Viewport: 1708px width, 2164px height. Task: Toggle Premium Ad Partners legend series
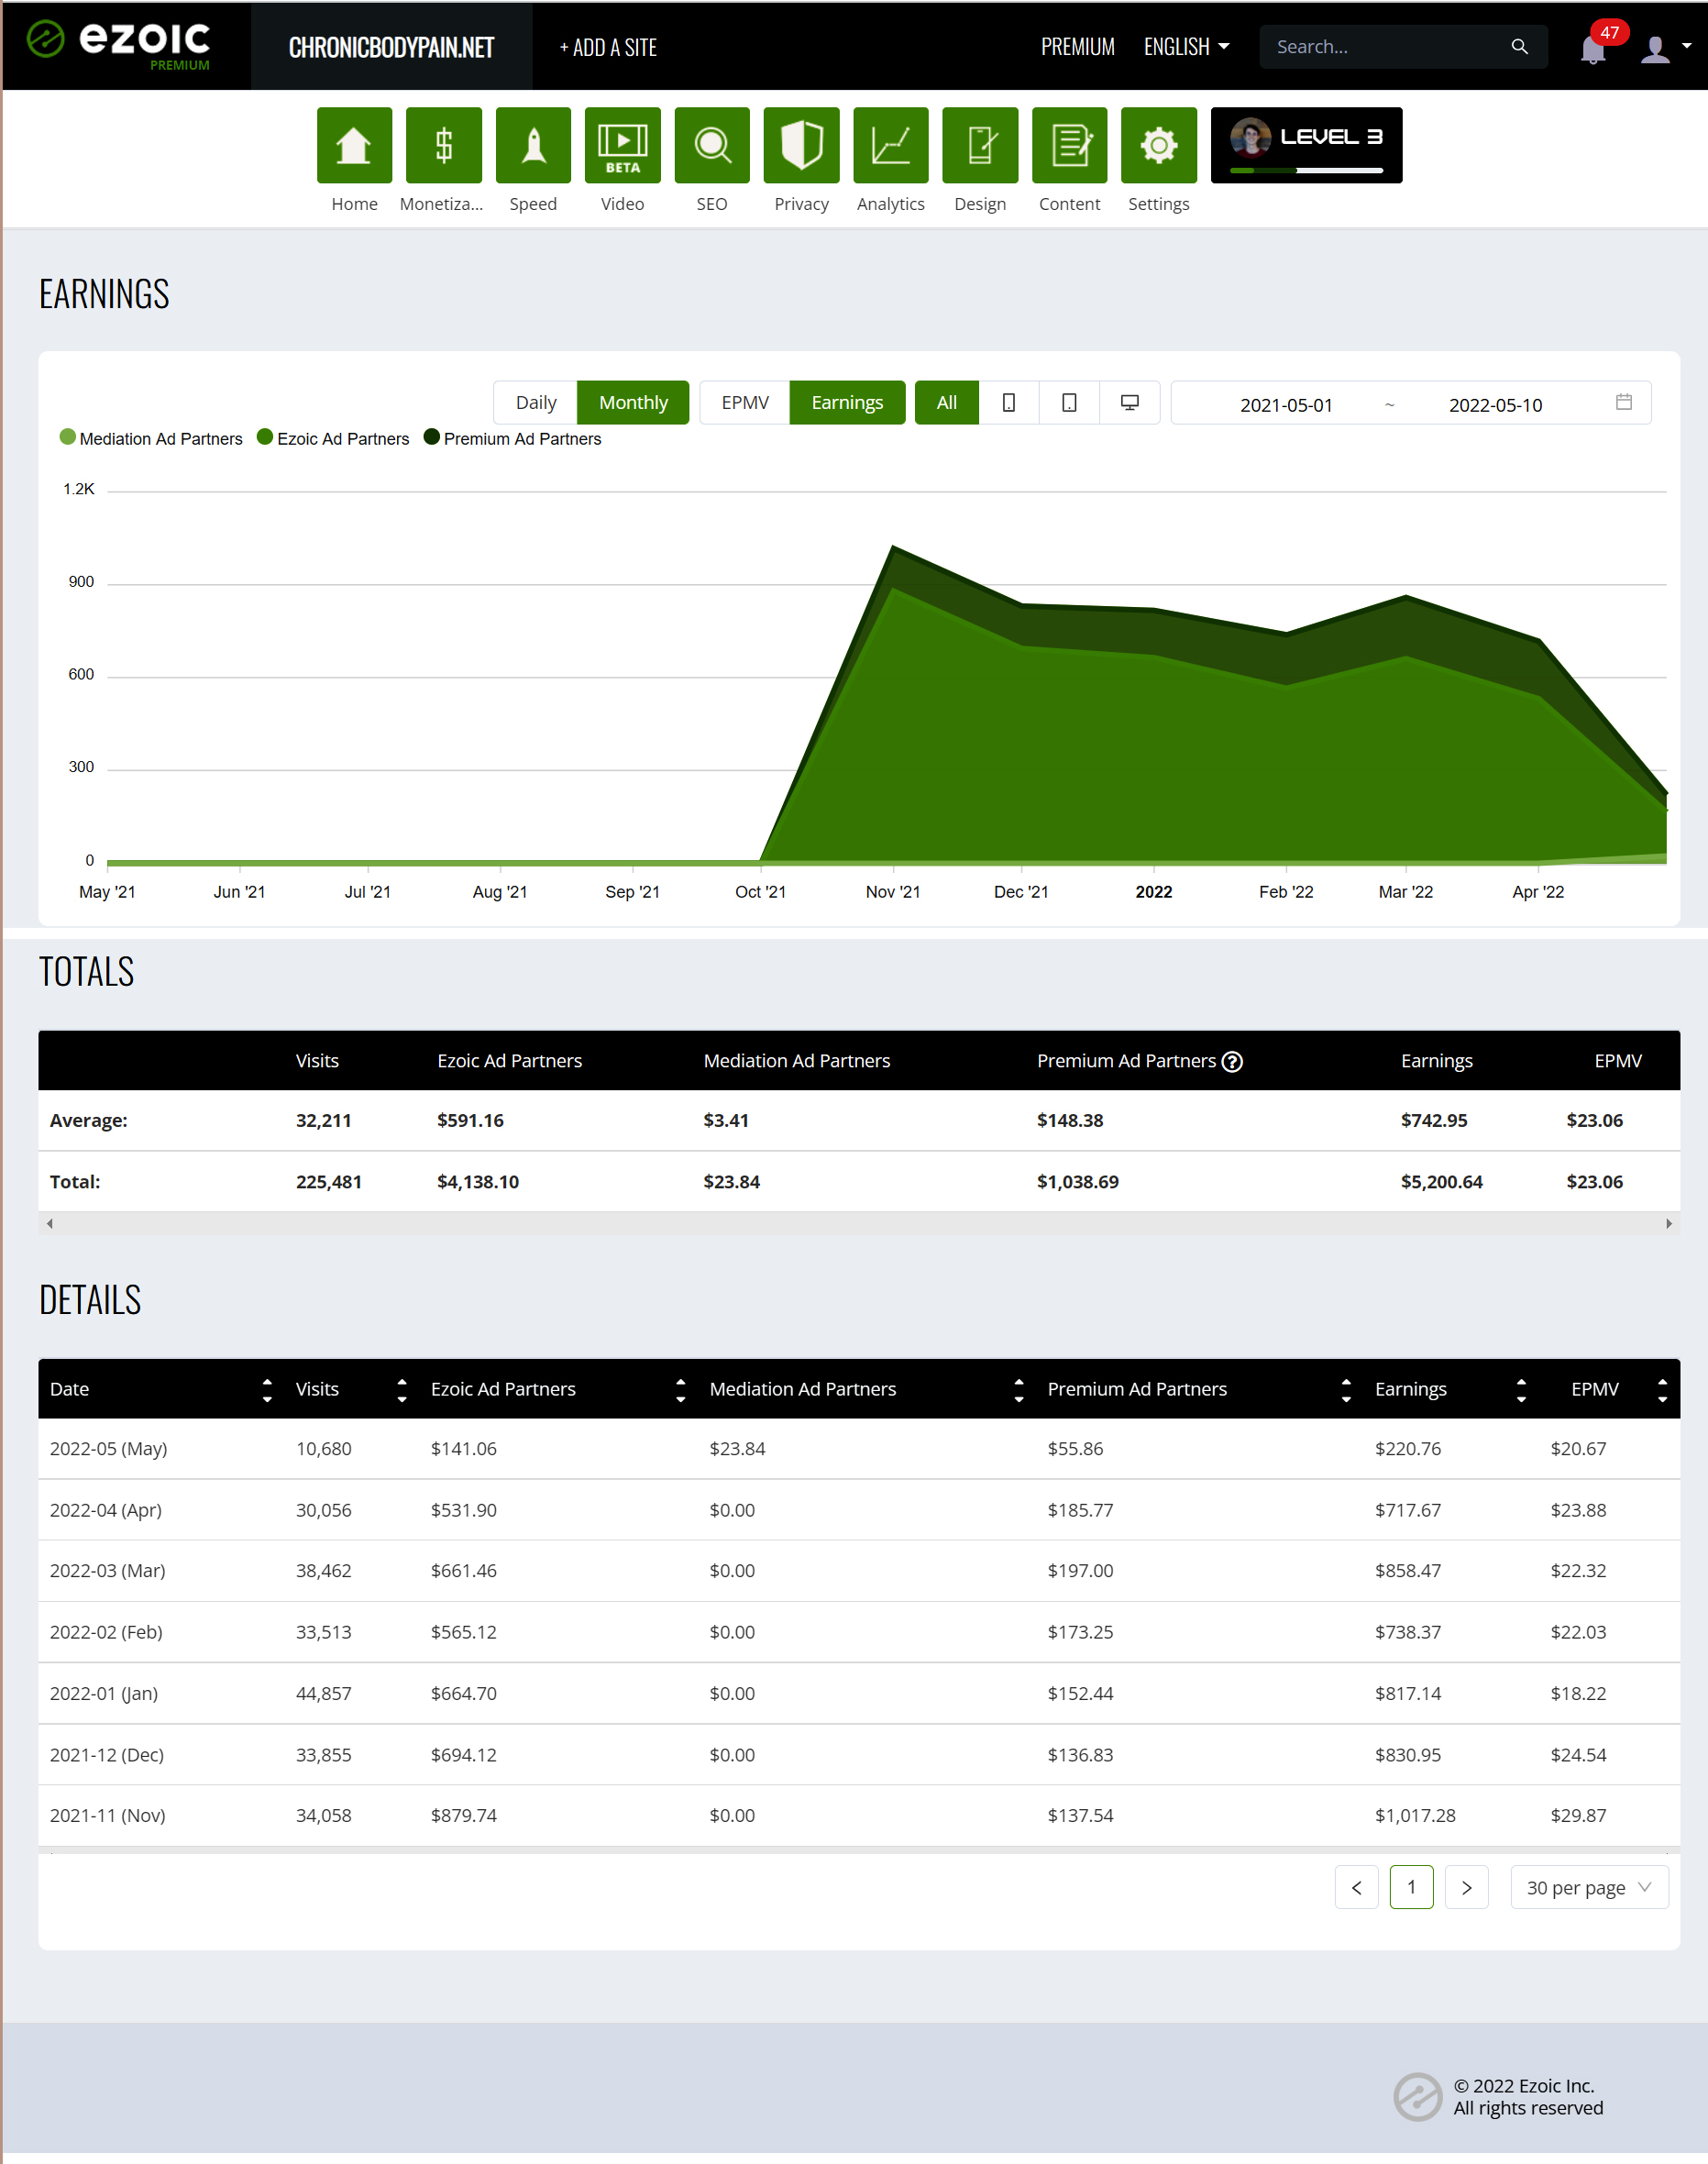click(513, 439)
